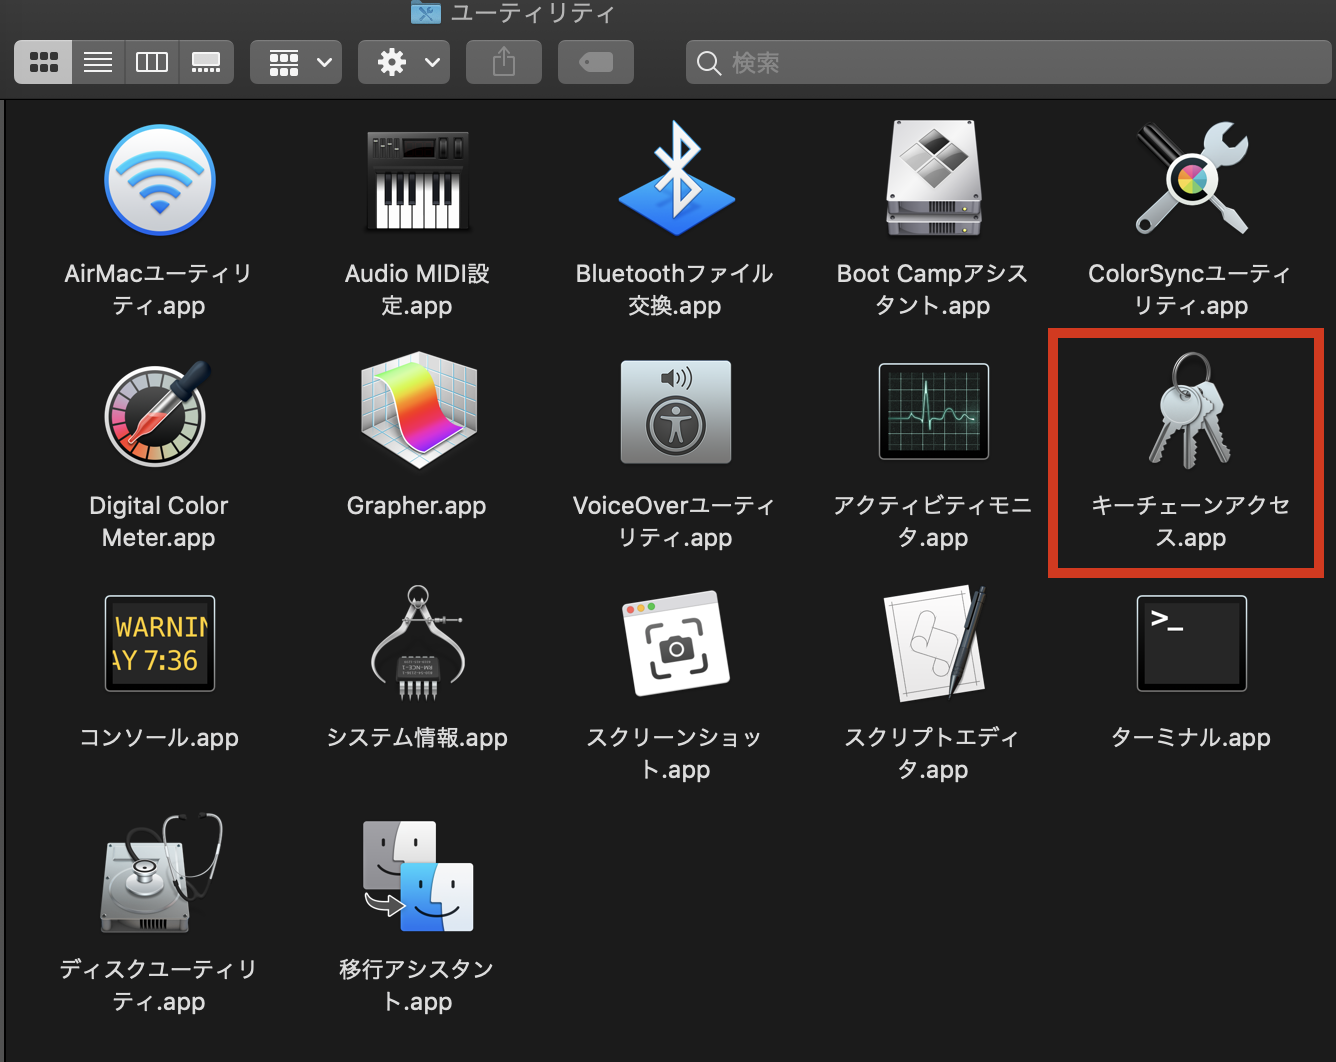Select the "AirMacユーティリティ.app" label
1336x1062 pixels.
point(159,289)
